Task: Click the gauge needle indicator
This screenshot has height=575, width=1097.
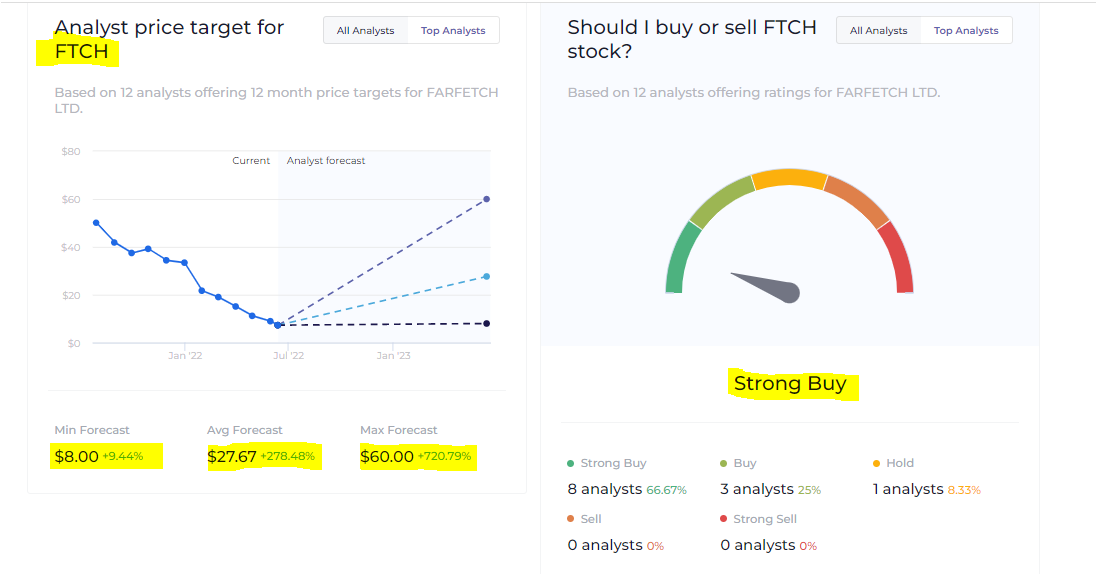Action: pos(768,284)
